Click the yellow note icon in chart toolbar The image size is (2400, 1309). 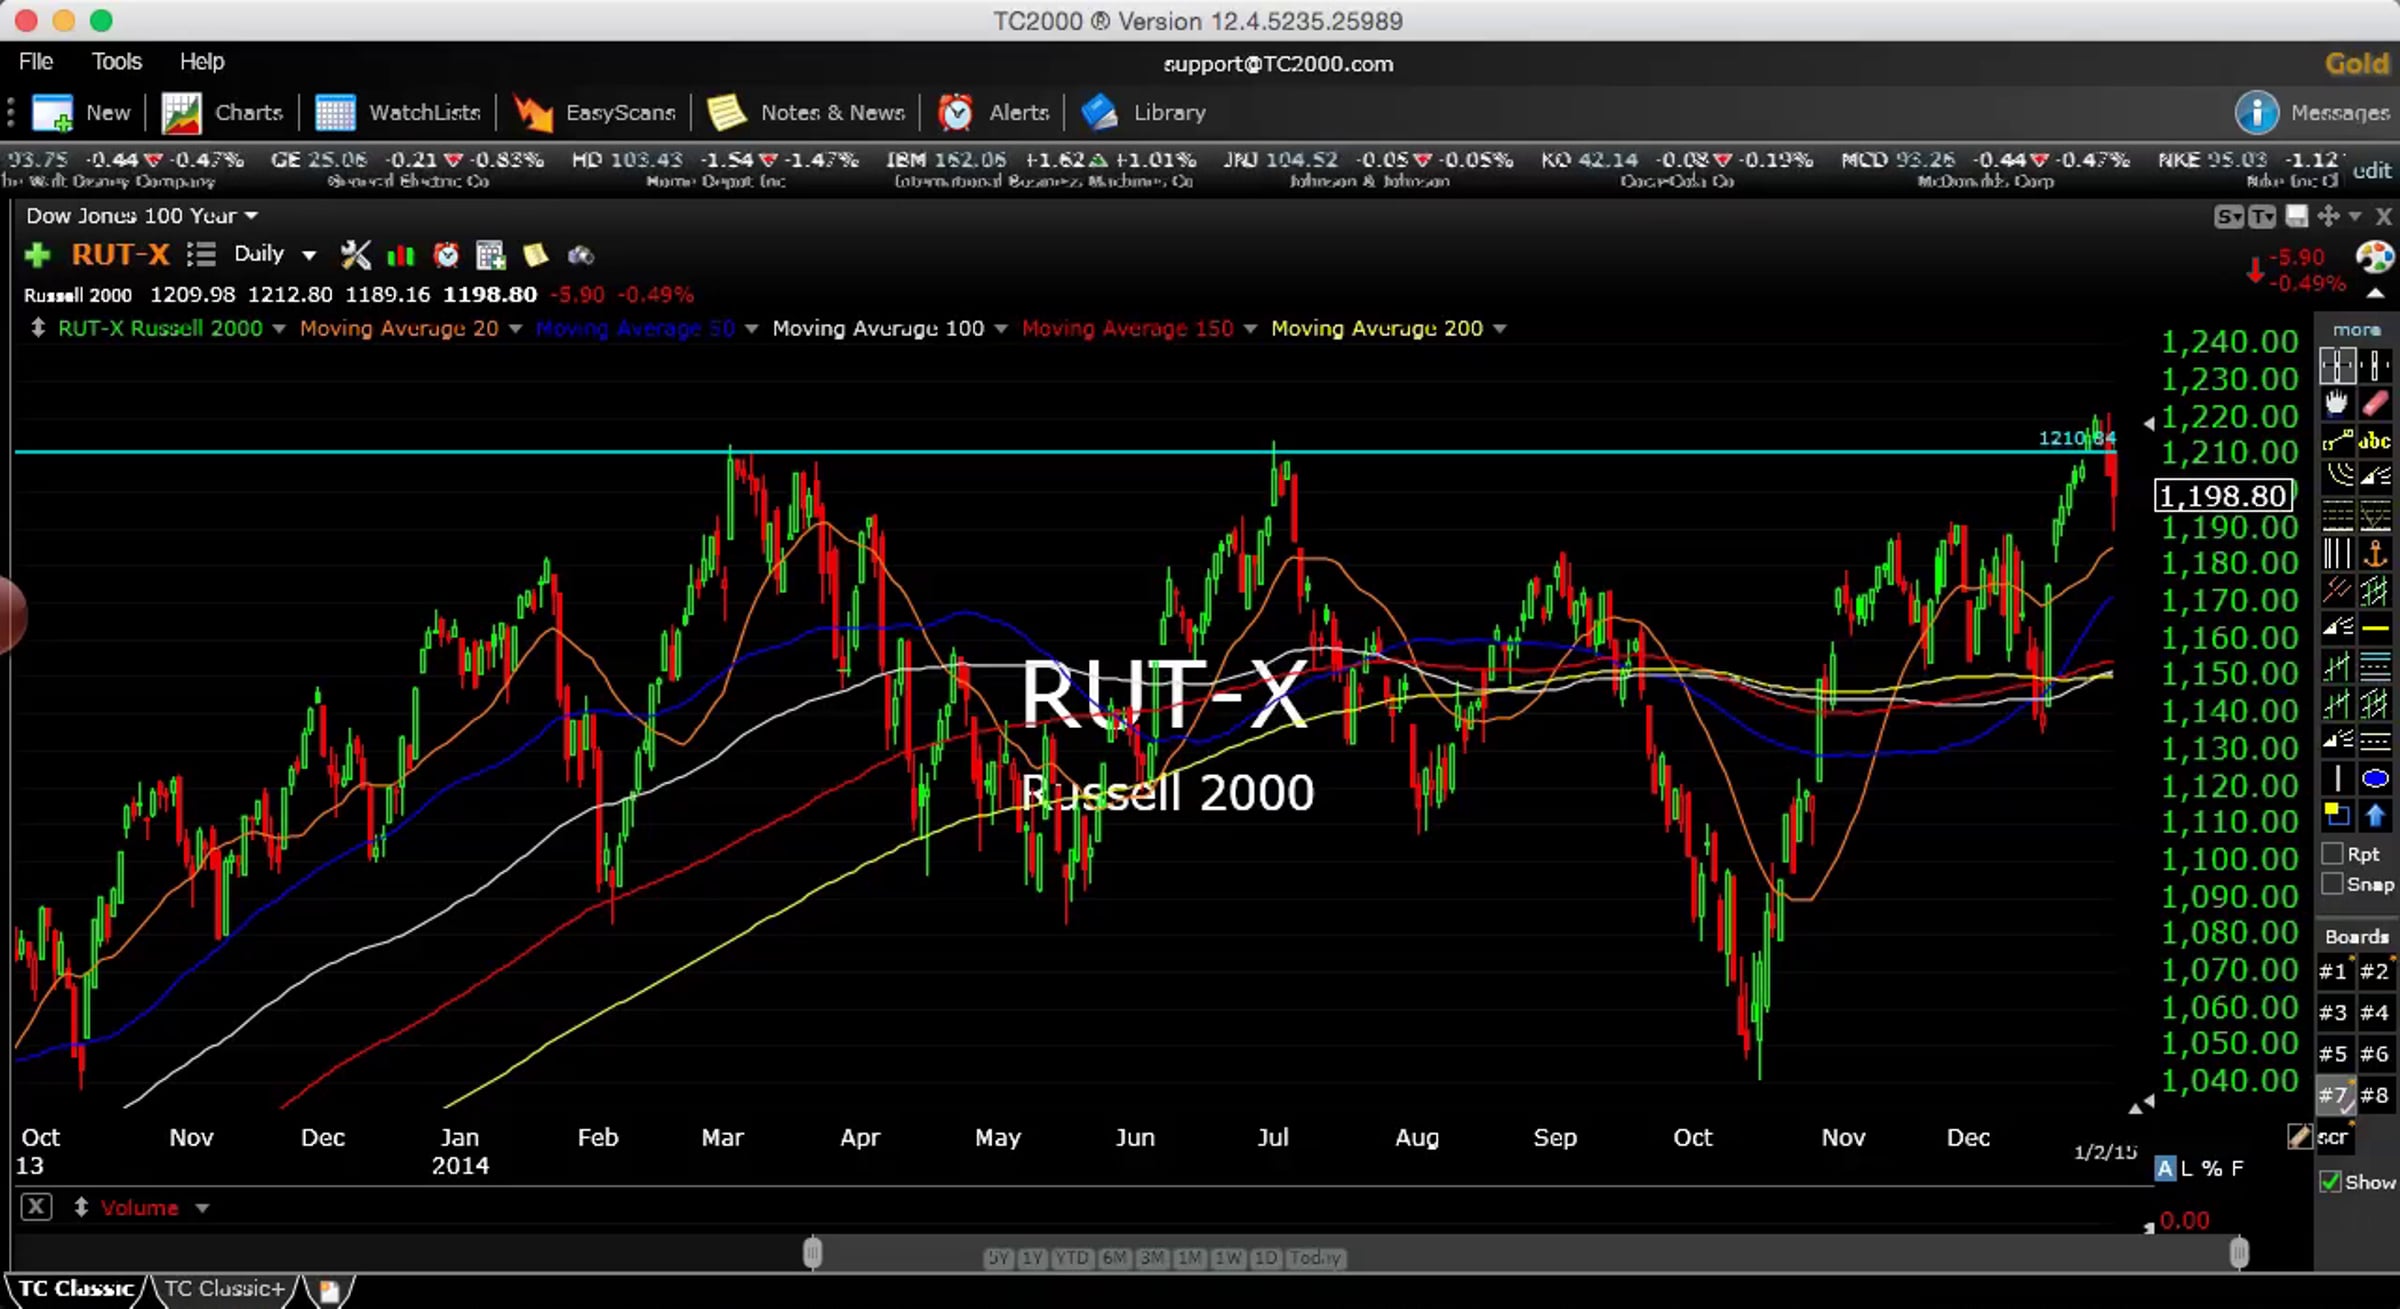click(535, 255)
